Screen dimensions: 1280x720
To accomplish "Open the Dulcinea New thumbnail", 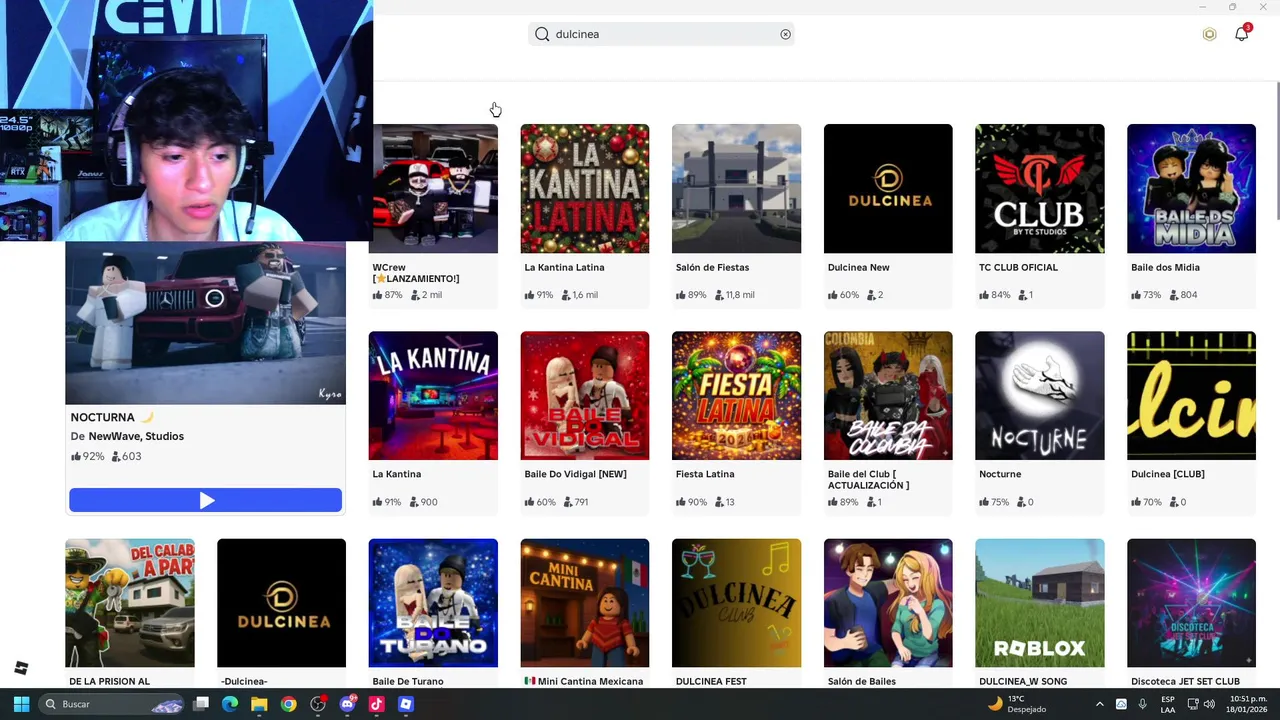I will (888, 188).
